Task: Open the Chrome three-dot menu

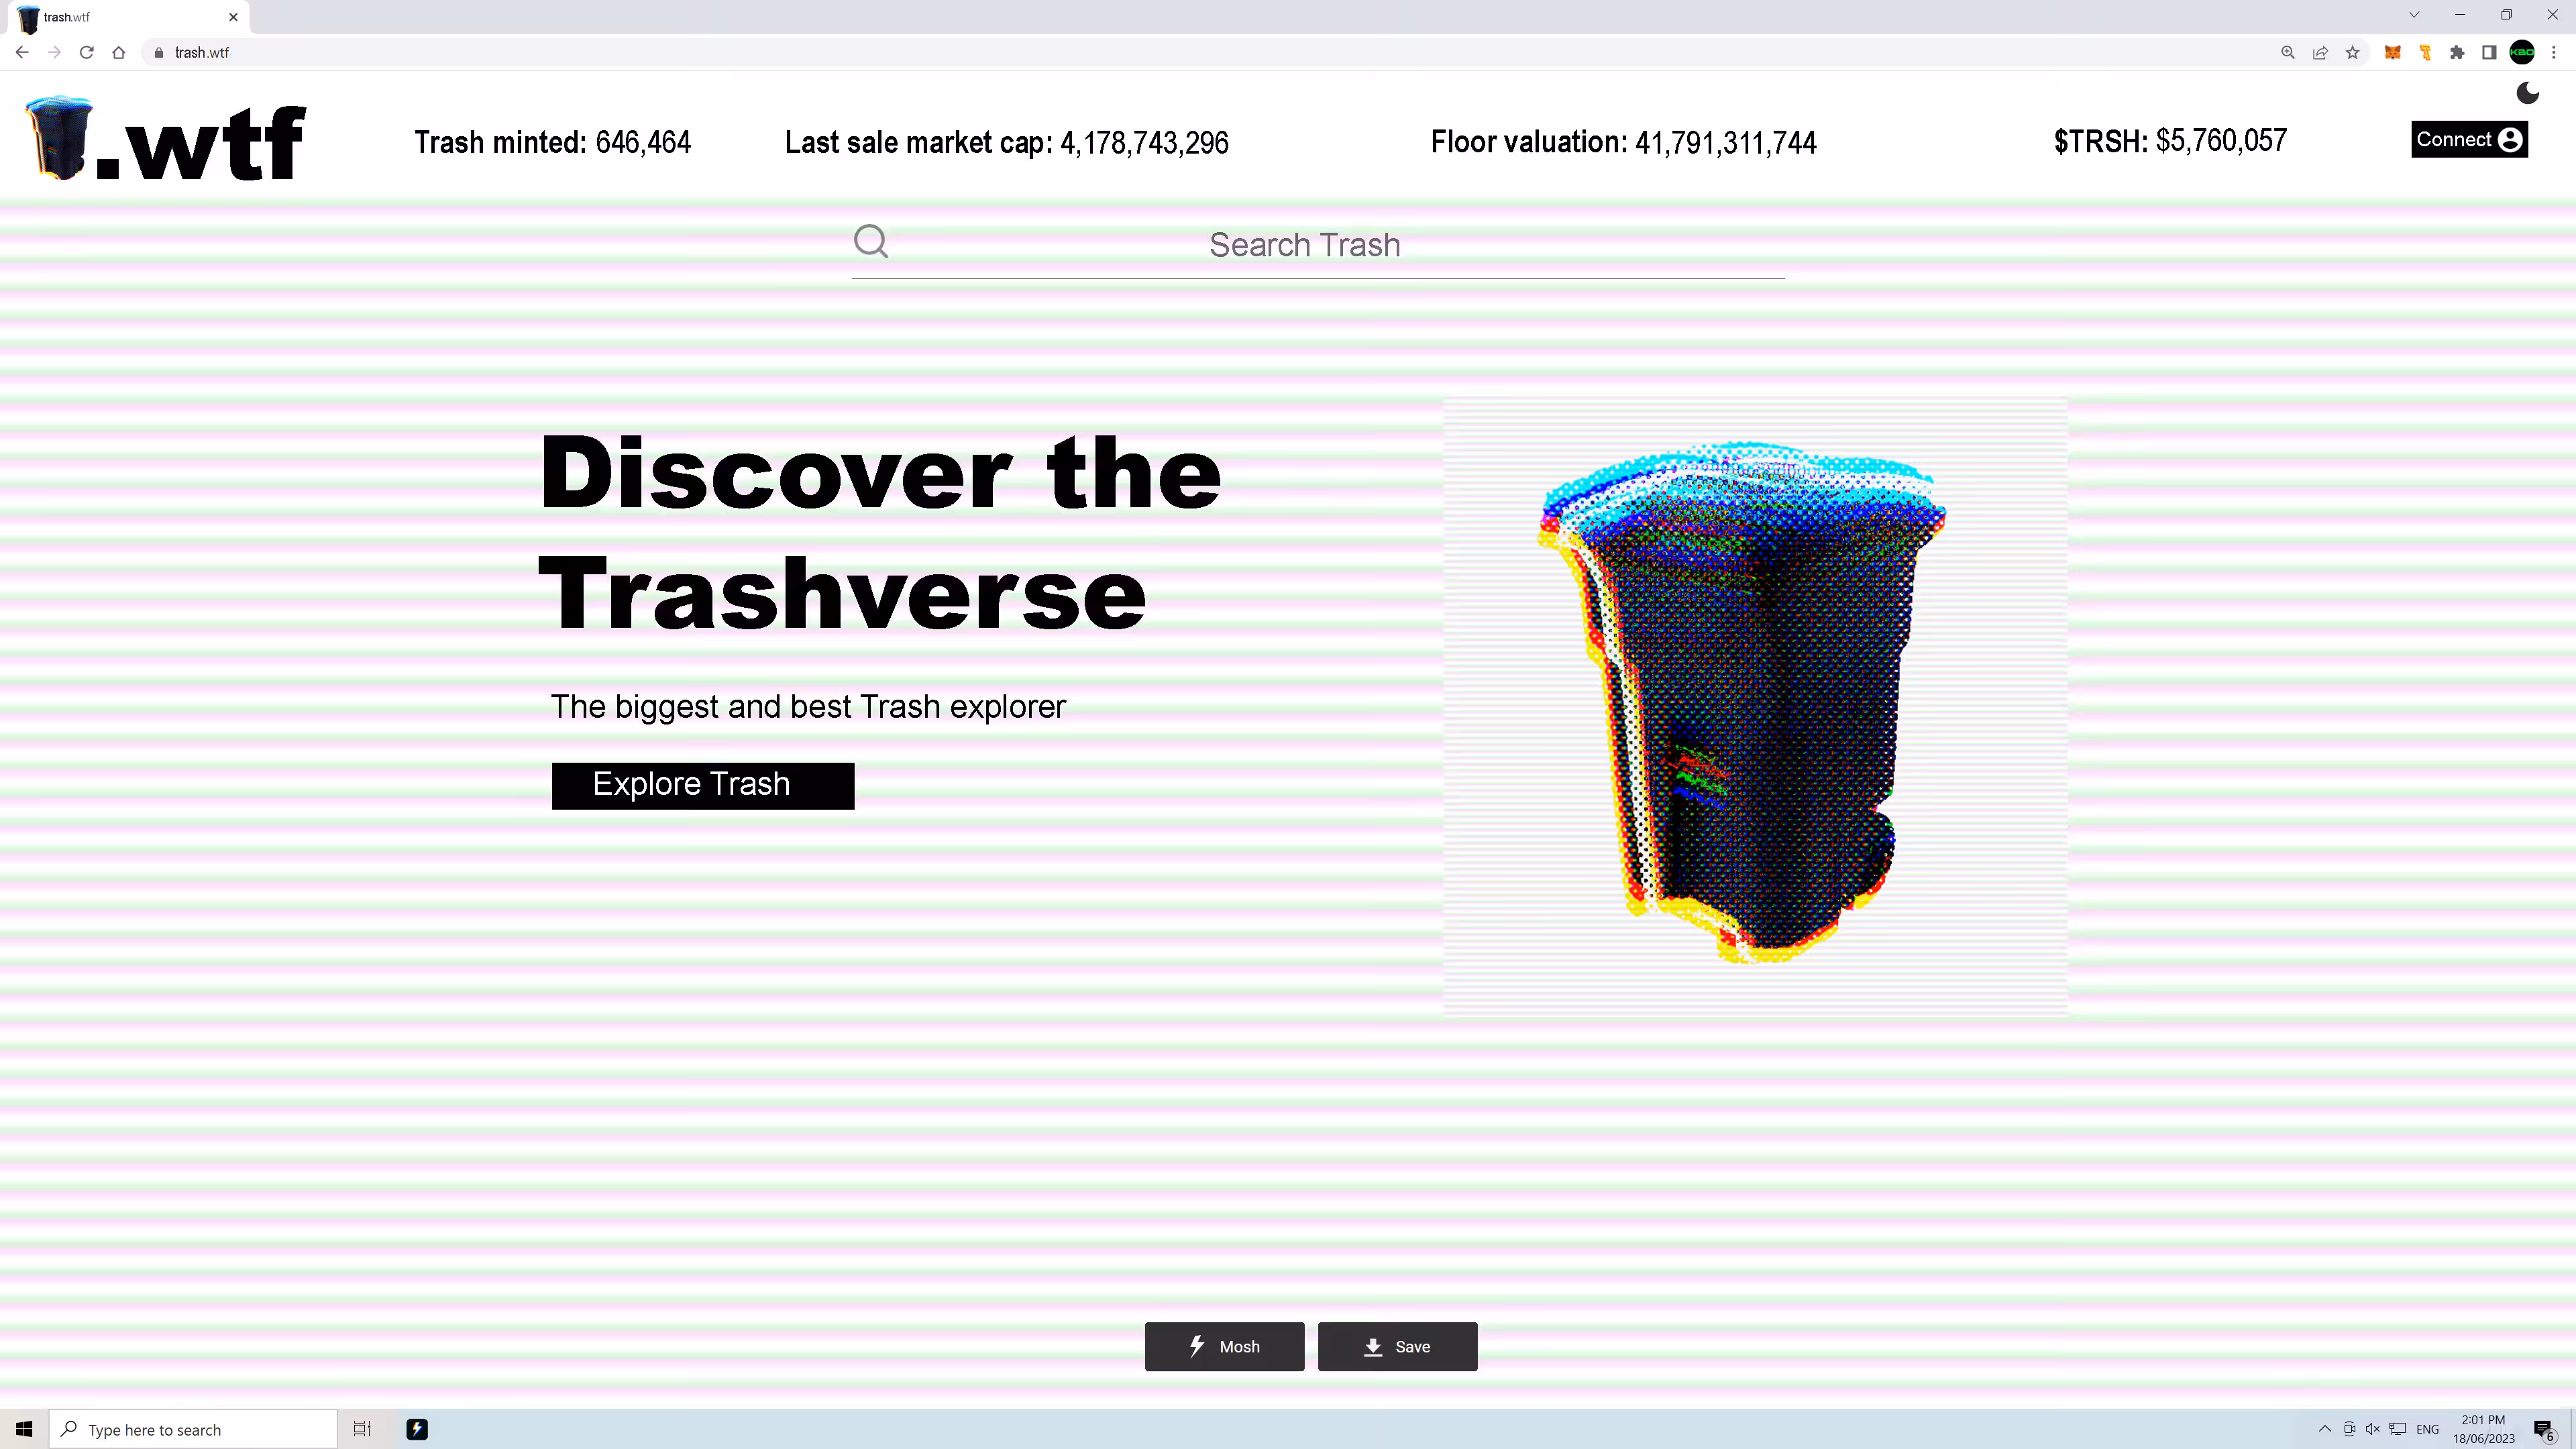Action: [x=2553, y=52]
